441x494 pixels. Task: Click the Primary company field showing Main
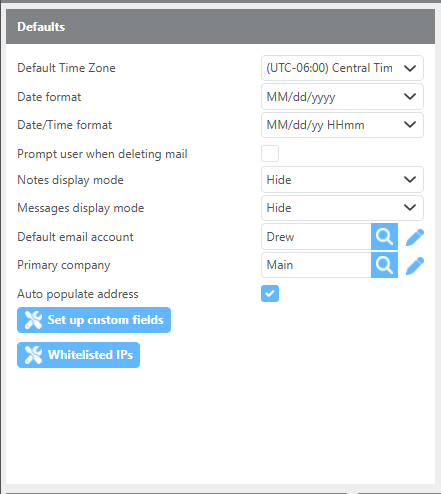pyautogui.click(x=316, y=265)
